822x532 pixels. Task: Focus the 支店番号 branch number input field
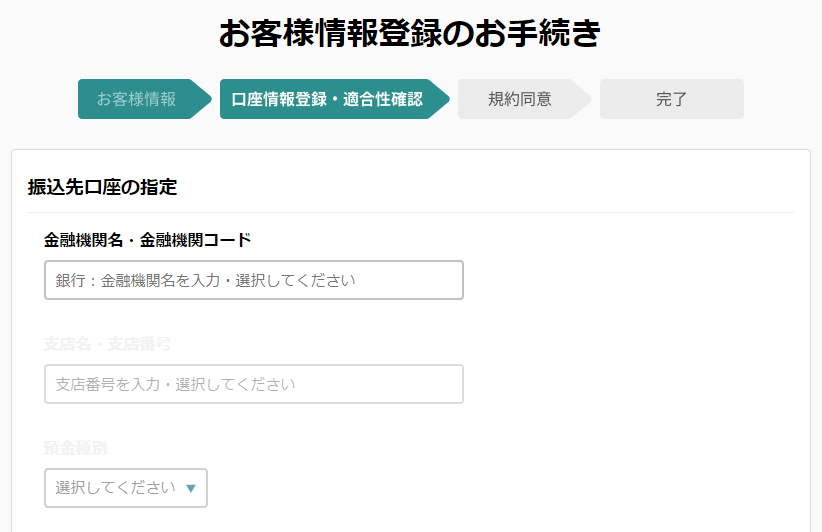pyautogui.click(x=254, y=384)
